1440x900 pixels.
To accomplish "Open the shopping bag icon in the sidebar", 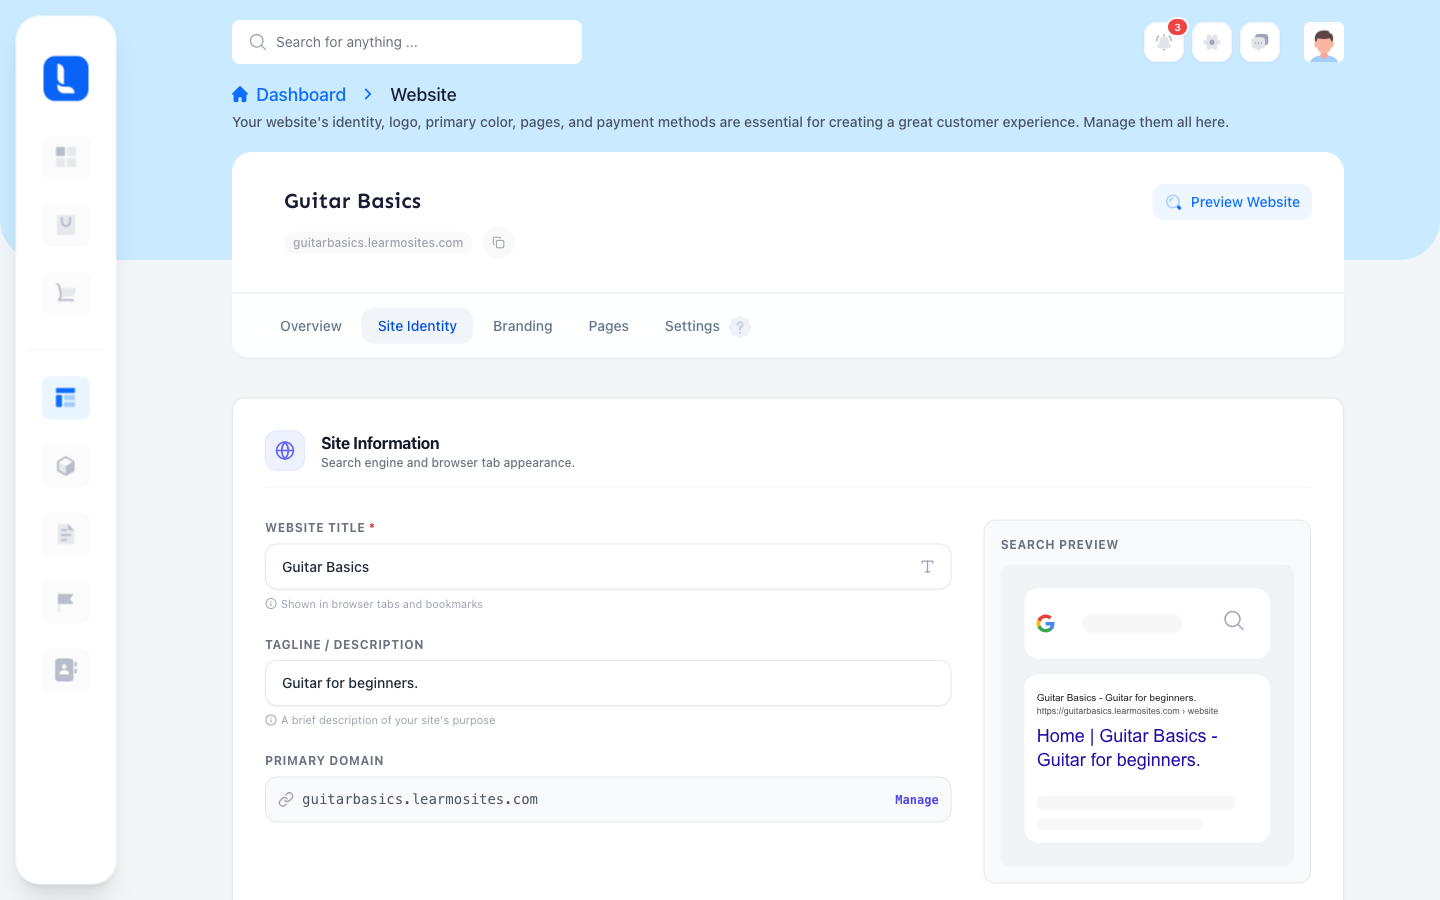I will [66, 225].
